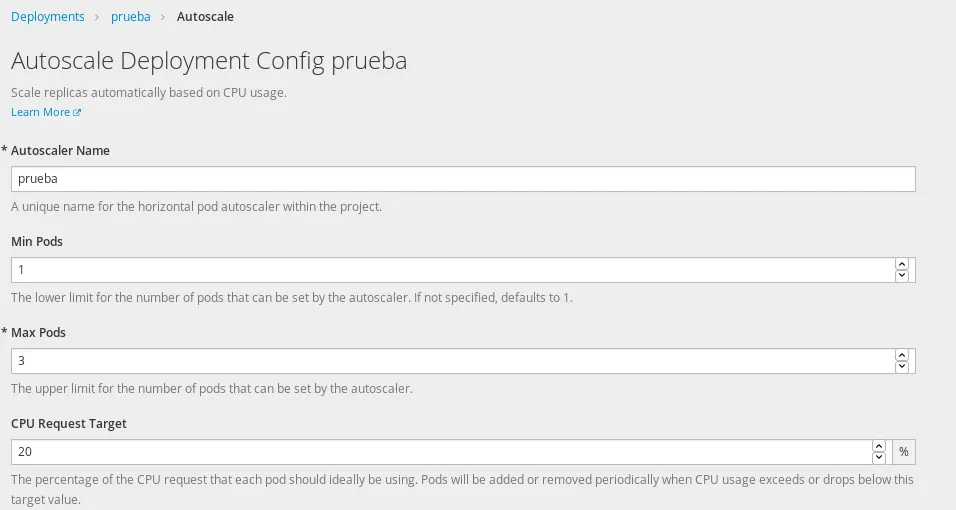Click the Max Pods label

pos(38,332)
